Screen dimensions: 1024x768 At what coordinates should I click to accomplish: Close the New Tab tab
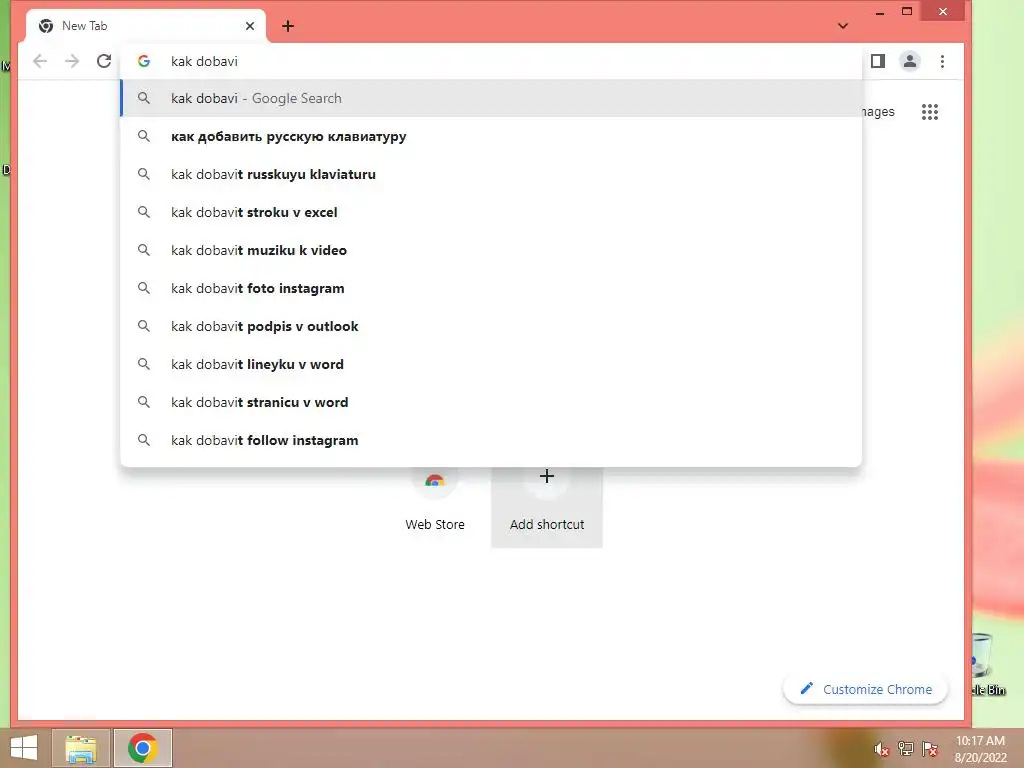249,26
